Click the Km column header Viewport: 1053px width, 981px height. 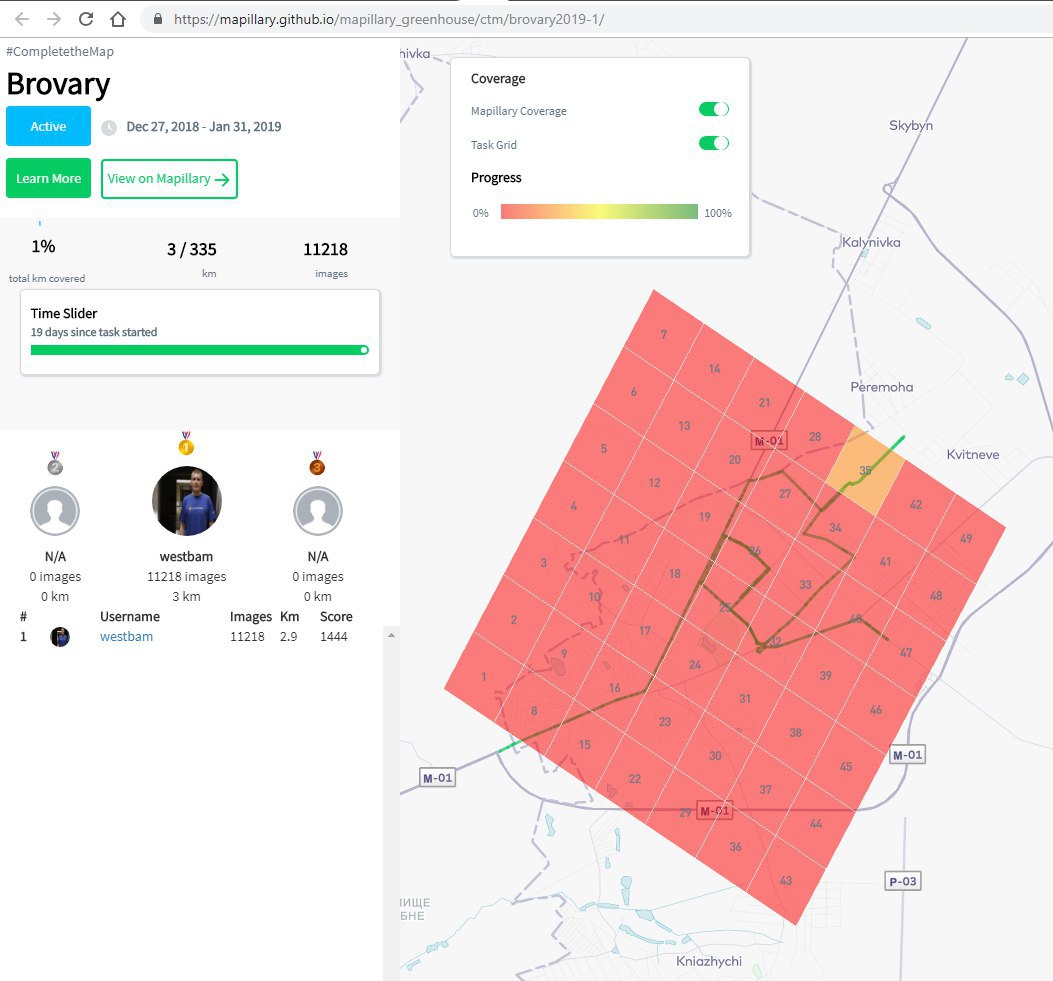[x=289, y=616]
